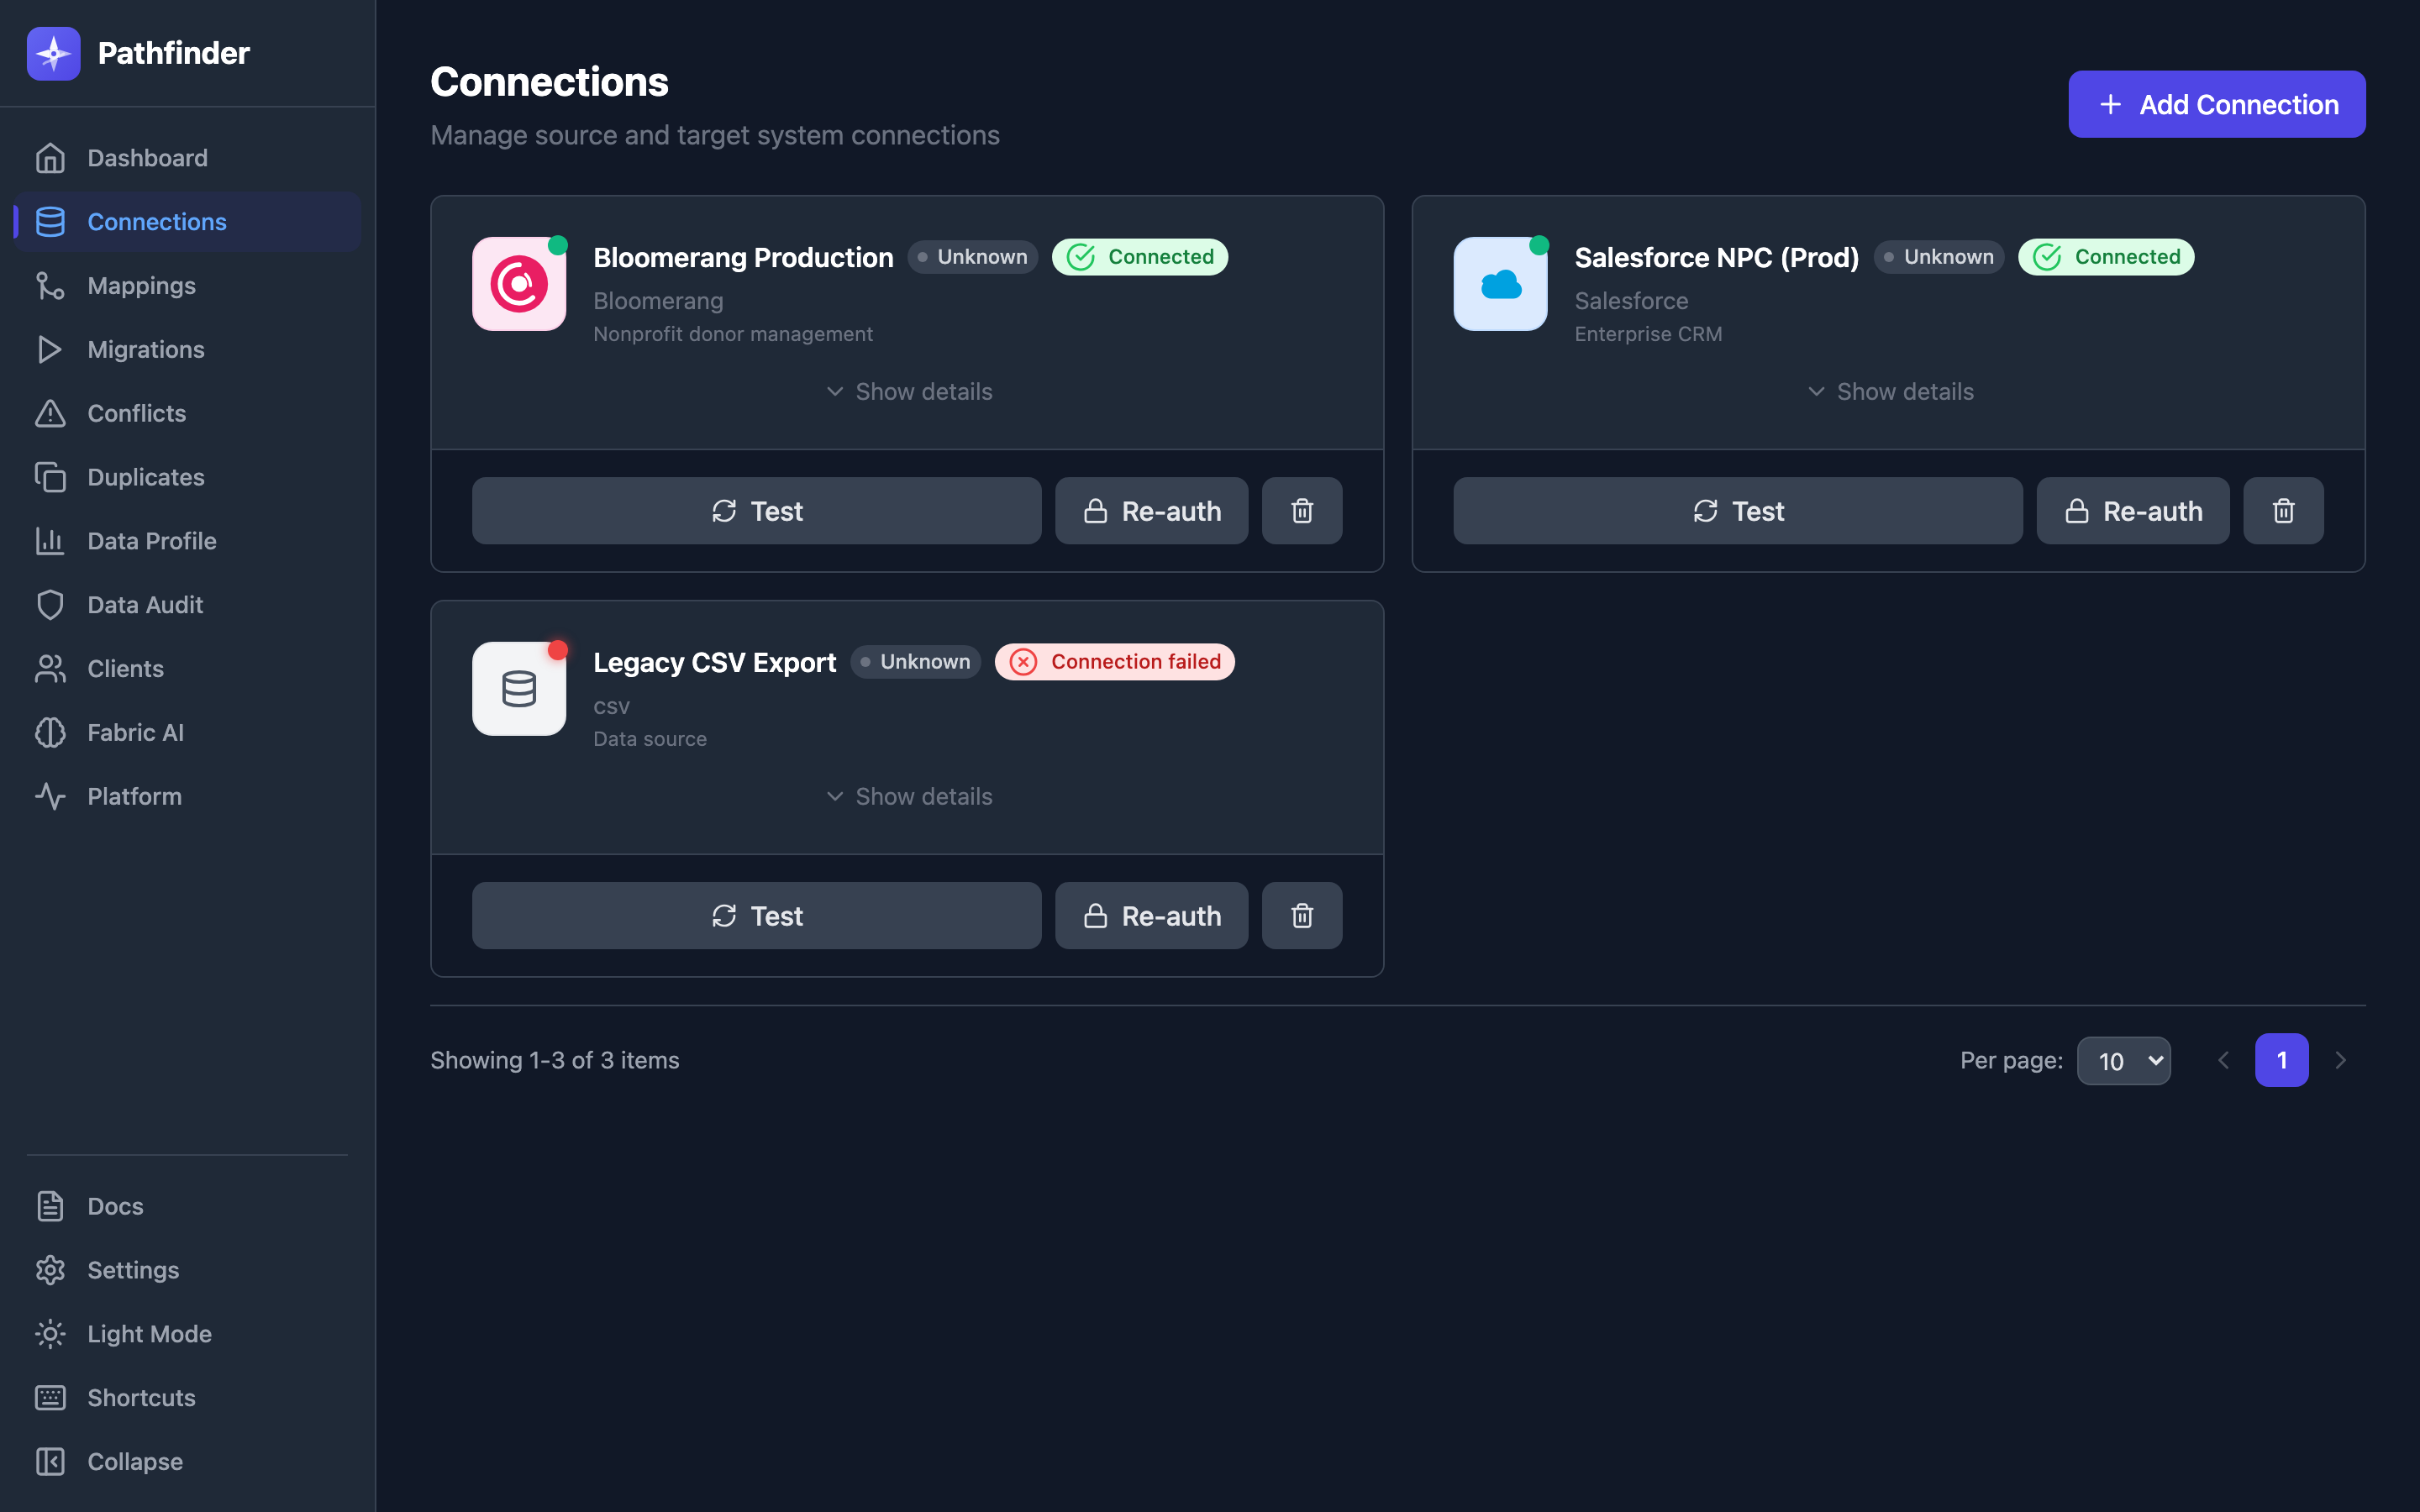
Task: Click the Add Connection button
Action: point(2216,104)
